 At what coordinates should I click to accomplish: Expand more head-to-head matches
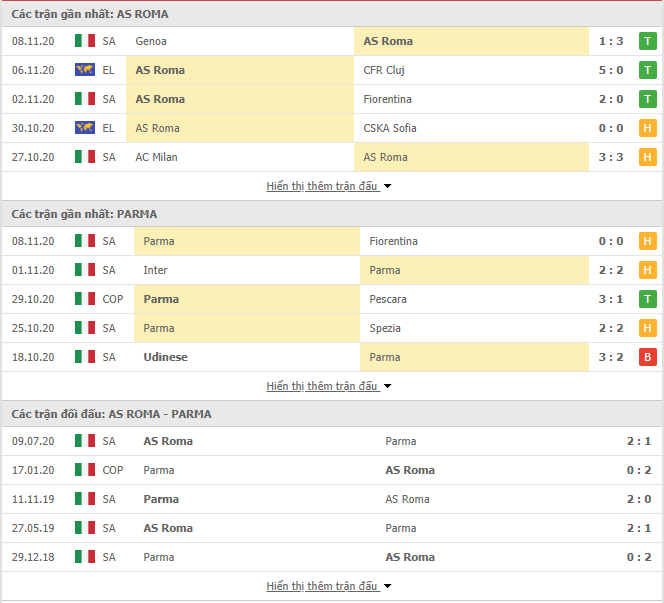(329, 586)
